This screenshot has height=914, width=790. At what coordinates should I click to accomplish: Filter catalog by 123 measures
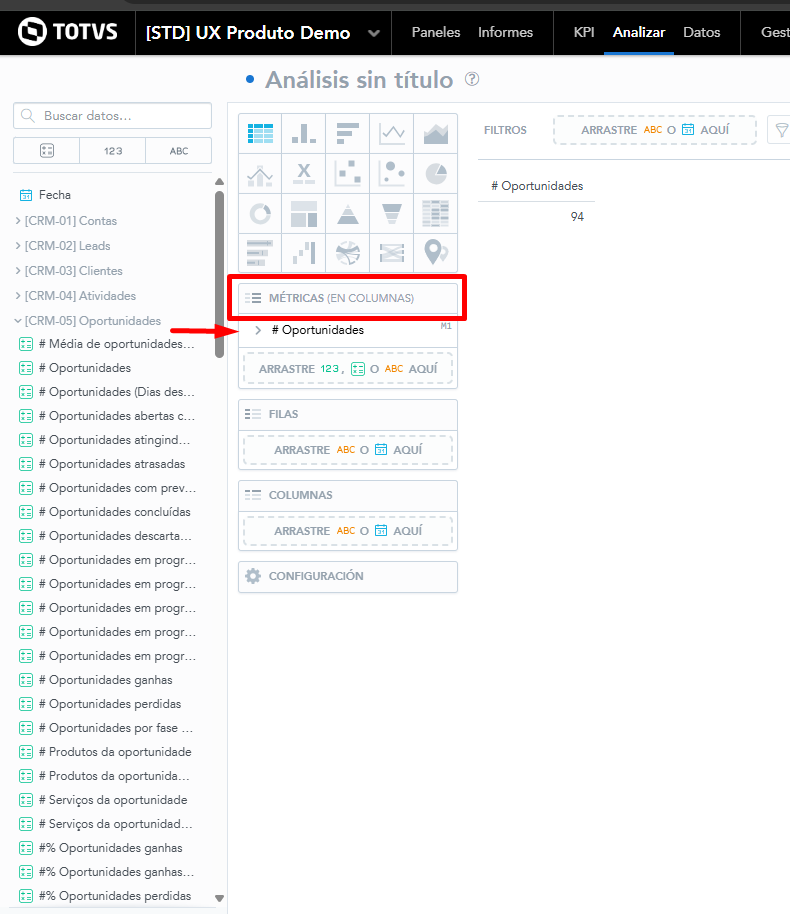click(113, 151)
